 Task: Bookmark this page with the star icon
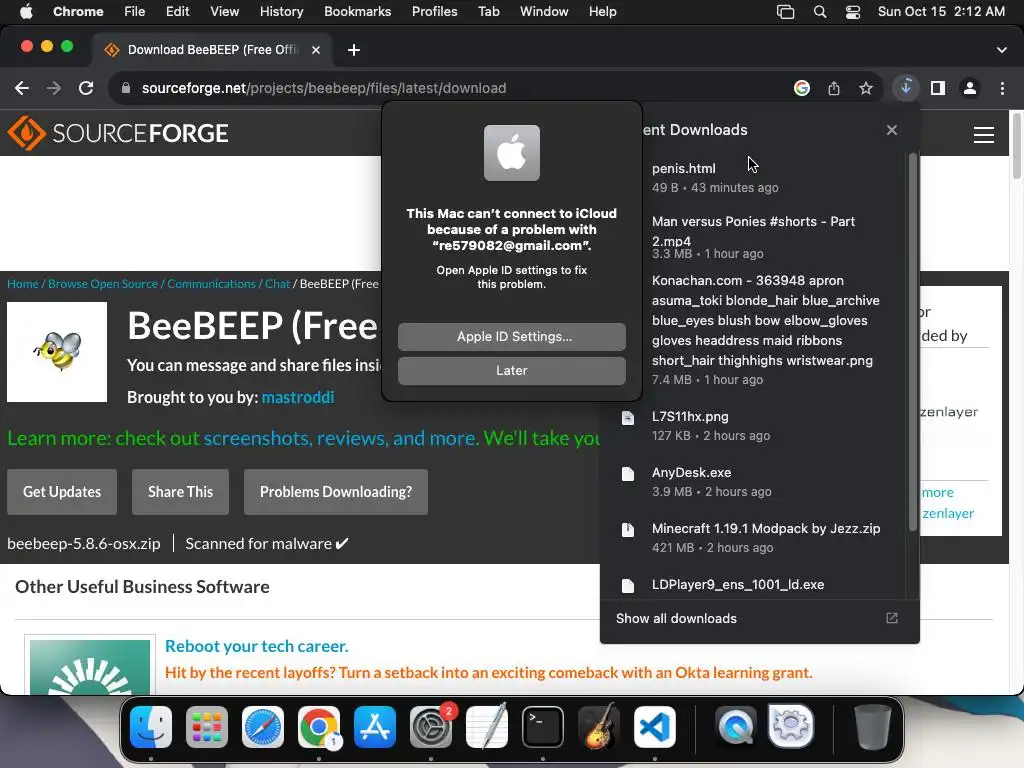[x=866, y=88]
